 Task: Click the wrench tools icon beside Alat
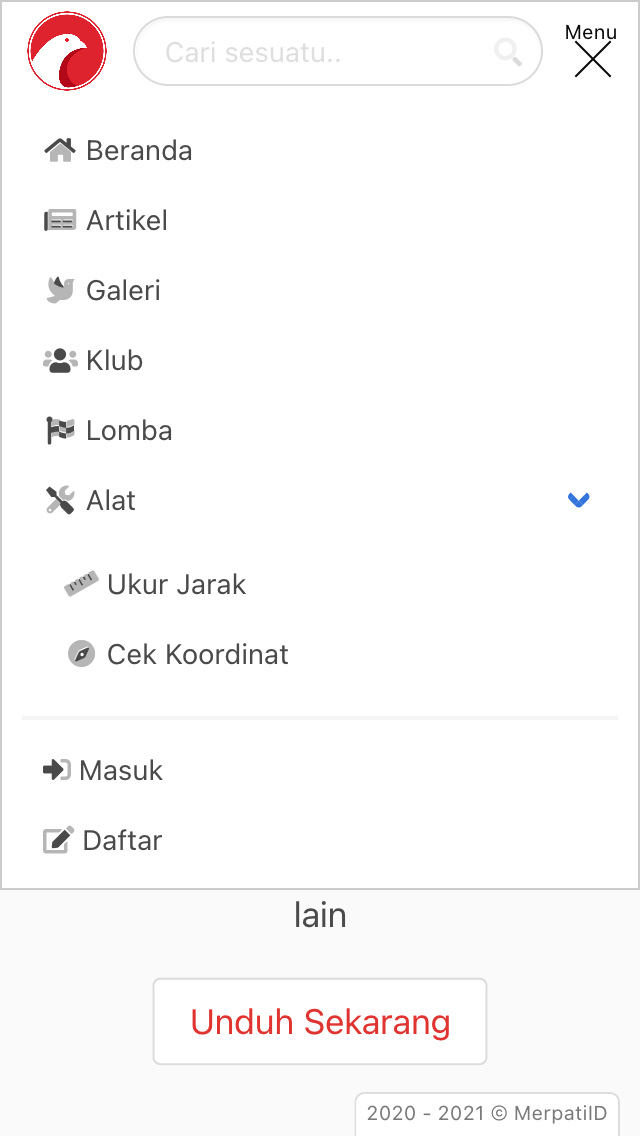[60, 501]
